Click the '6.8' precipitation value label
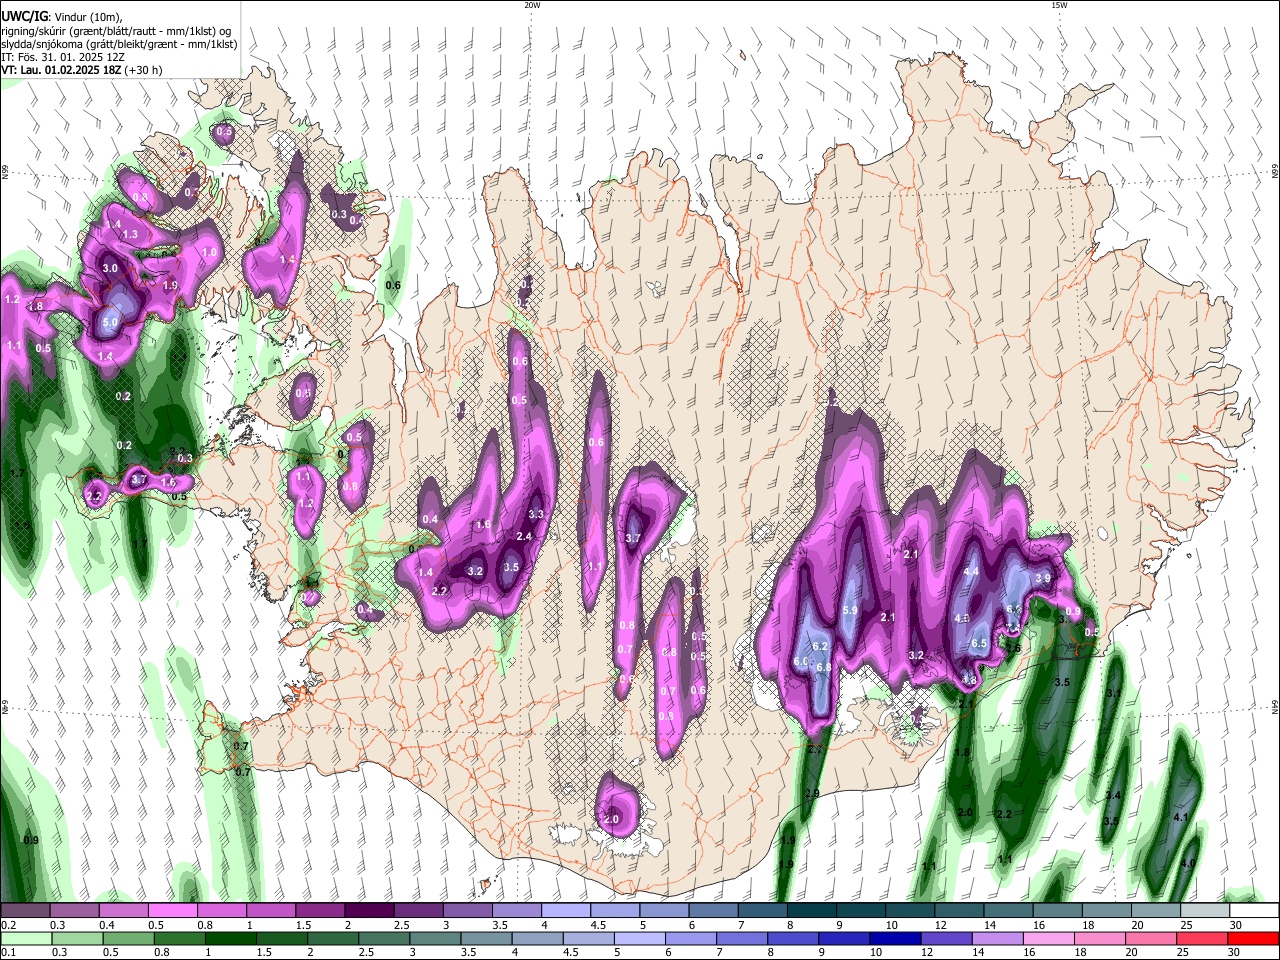1280x960 pixels. [825, 668]
